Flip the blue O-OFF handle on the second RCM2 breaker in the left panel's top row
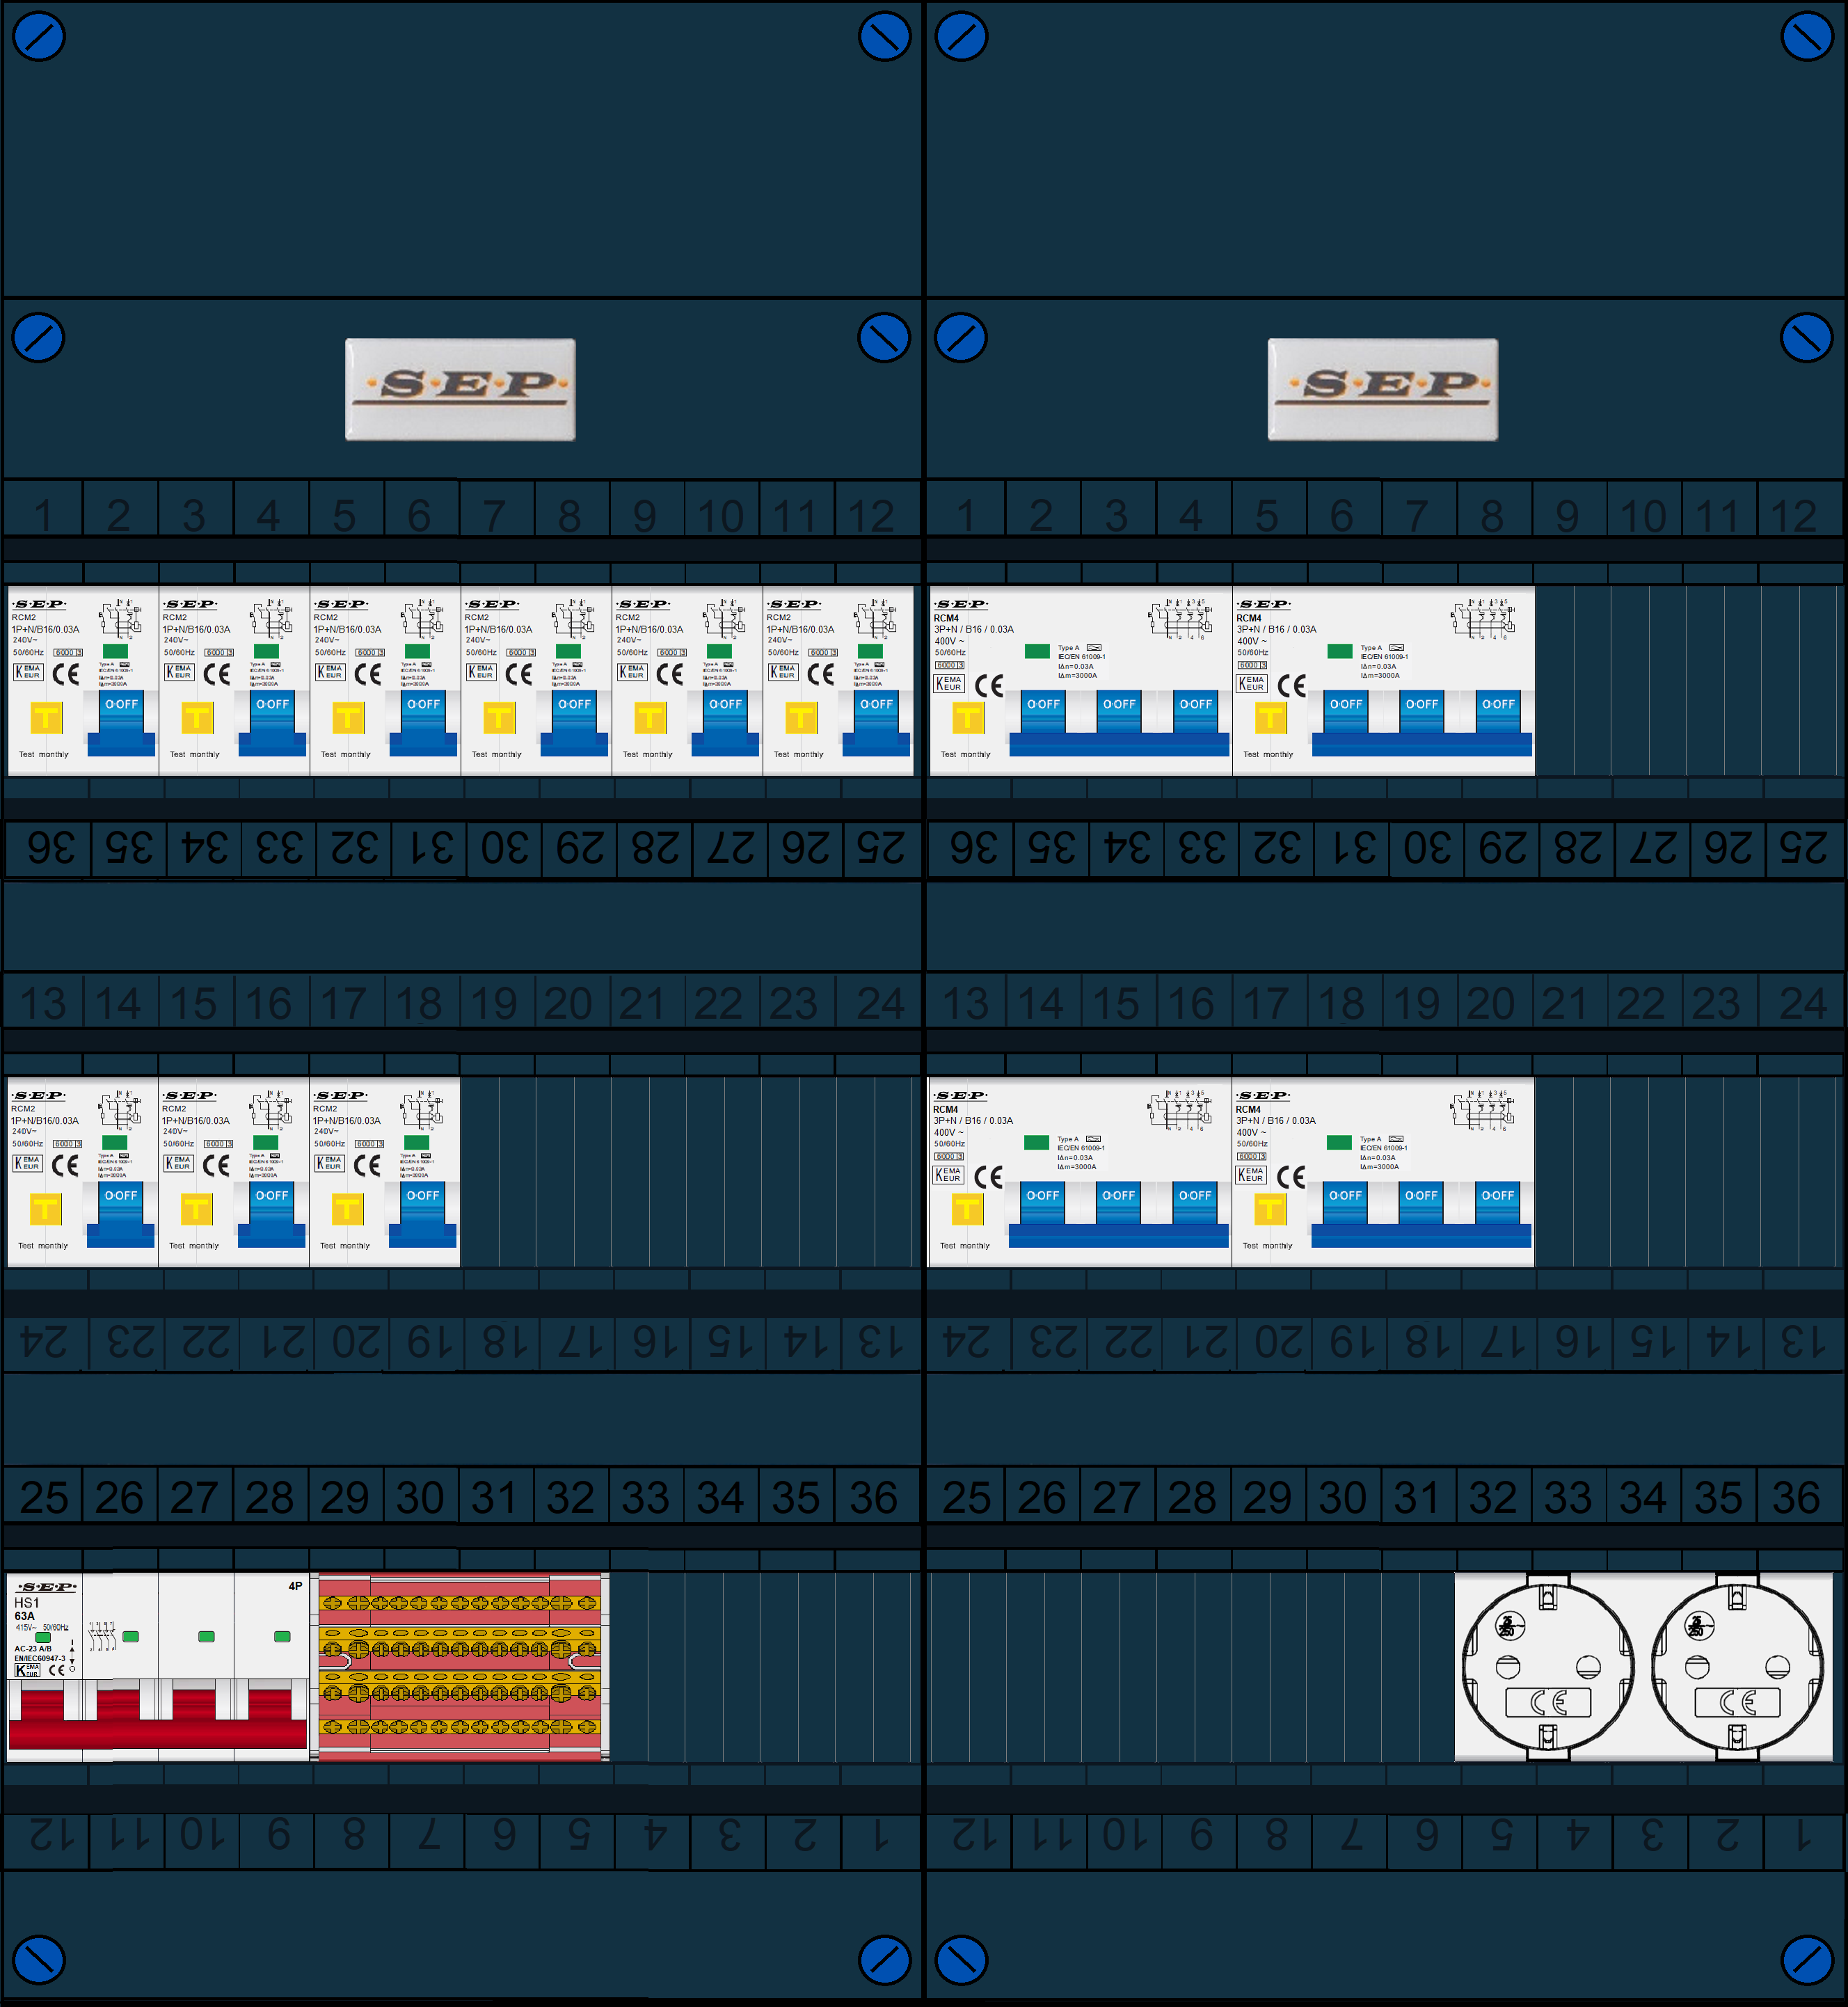Image resolution: width=1848 pixels, height=2007 pixels. (x=272, y=722)
